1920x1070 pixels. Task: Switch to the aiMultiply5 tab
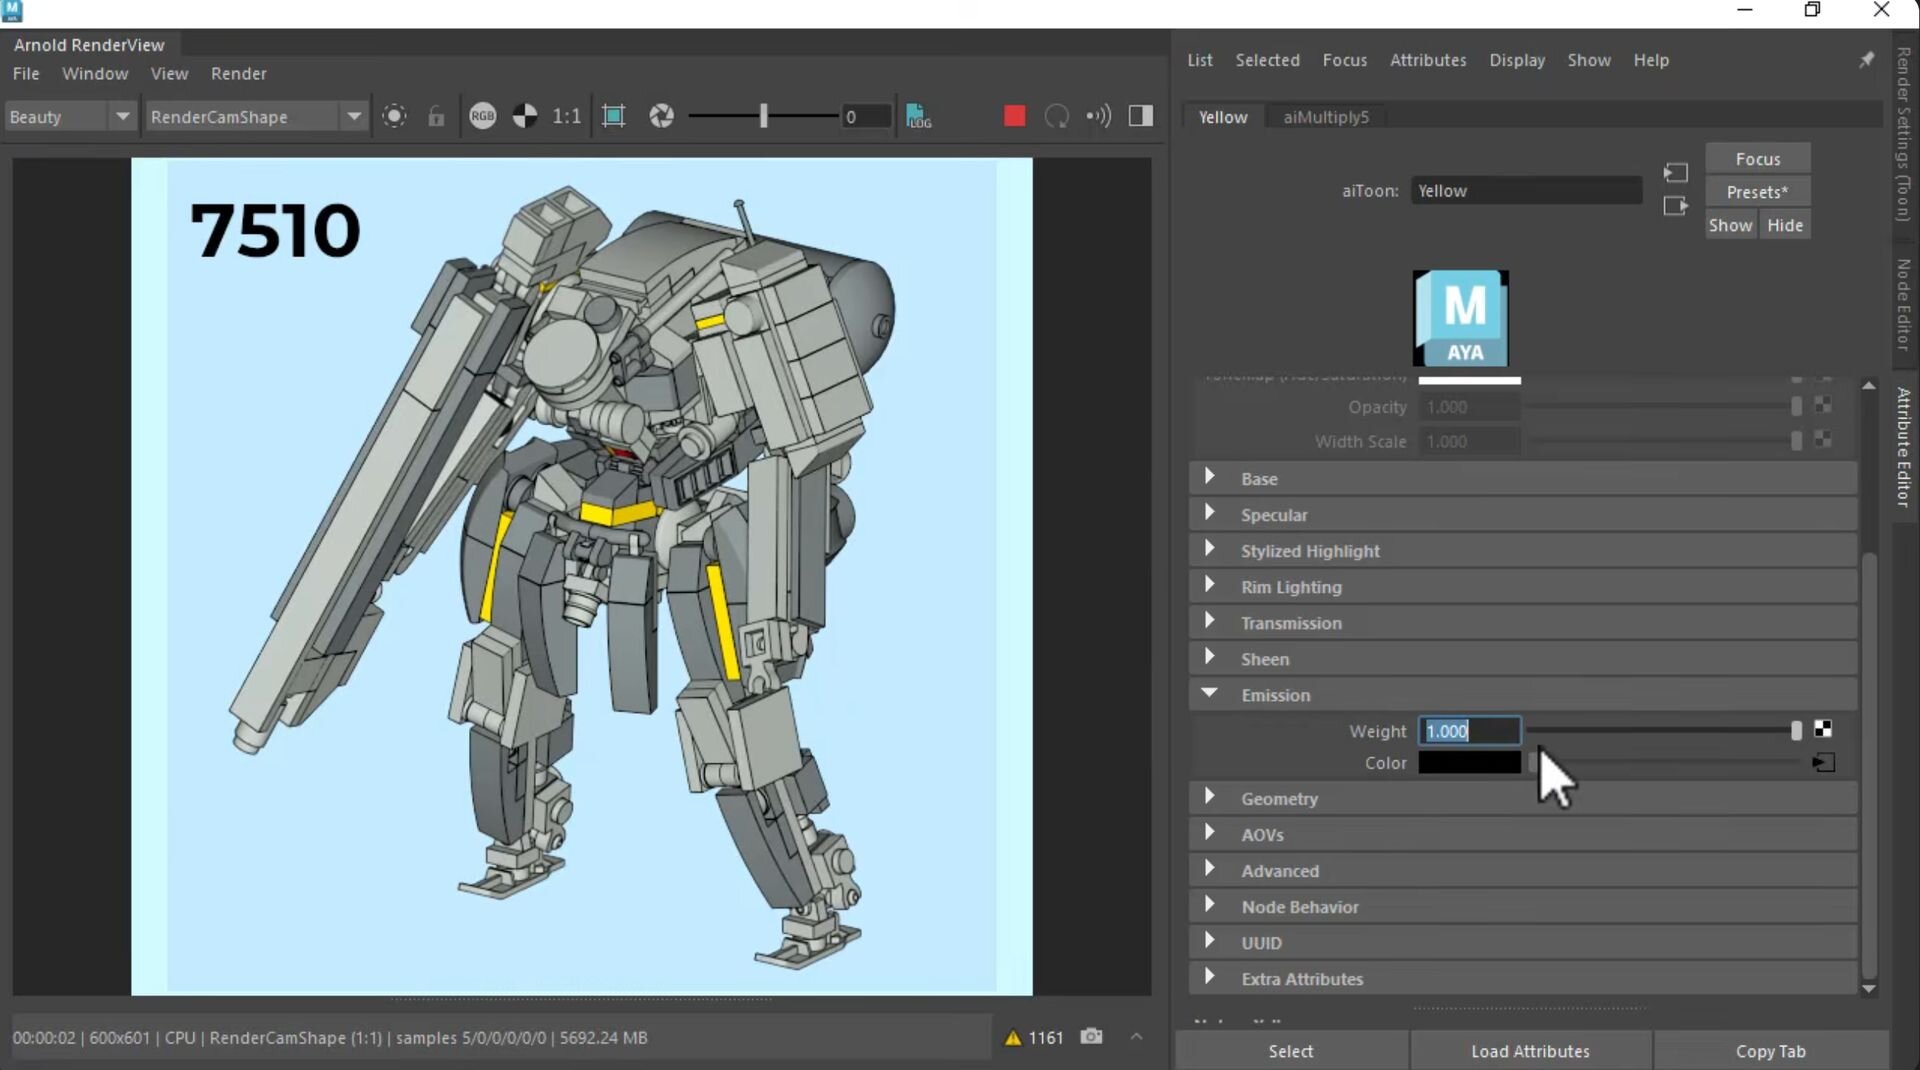(x=1325, y=117)
